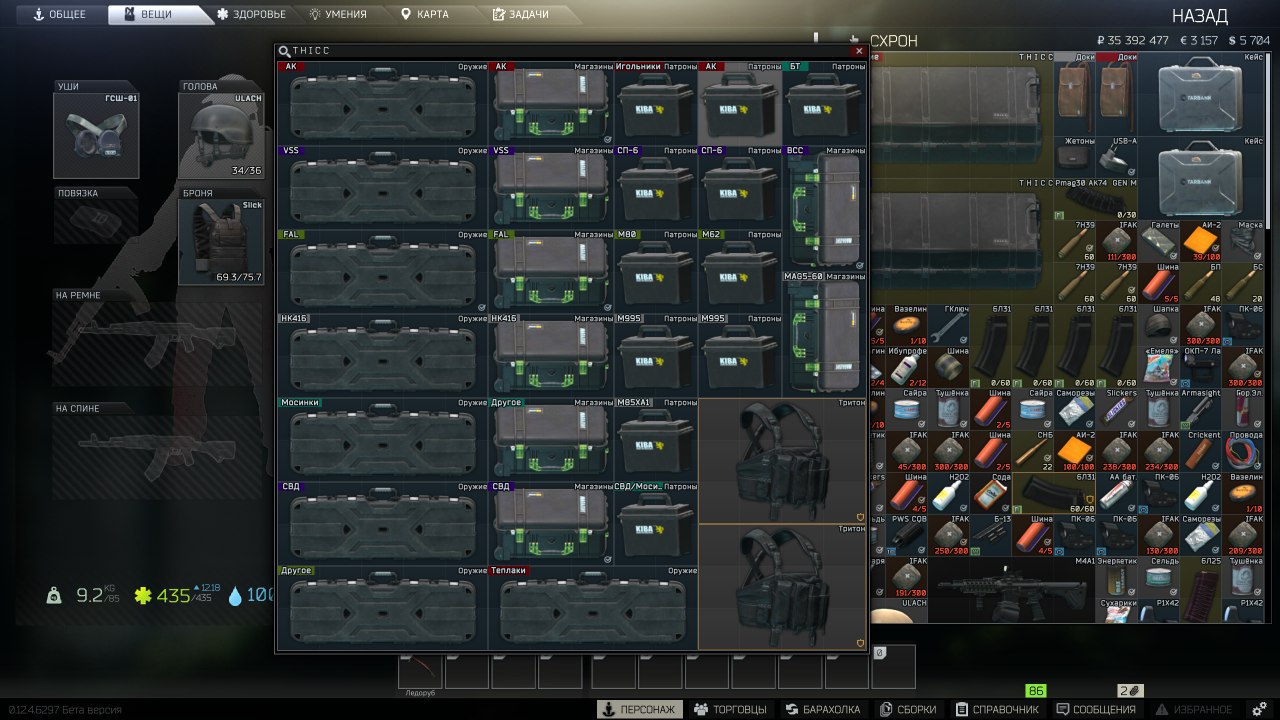Select the Энергетик drink in stash
The width and height of the screenshot is (1280, 720).
(x=1117, y=578)
